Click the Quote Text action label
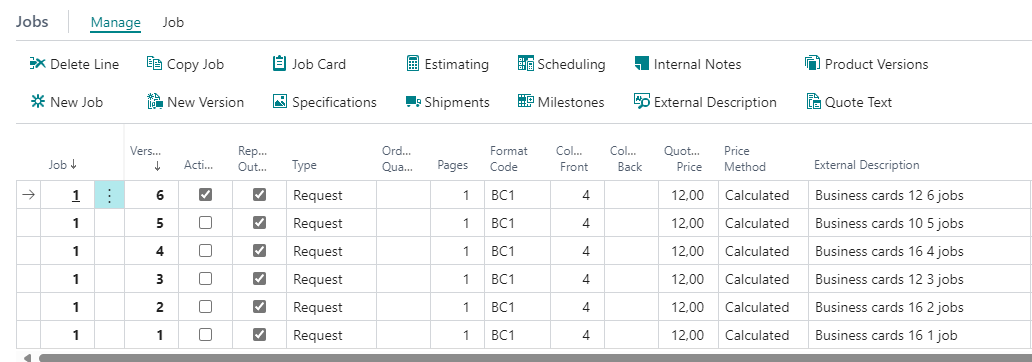This screenshot has height=362, width=1032. click(859, 102)
